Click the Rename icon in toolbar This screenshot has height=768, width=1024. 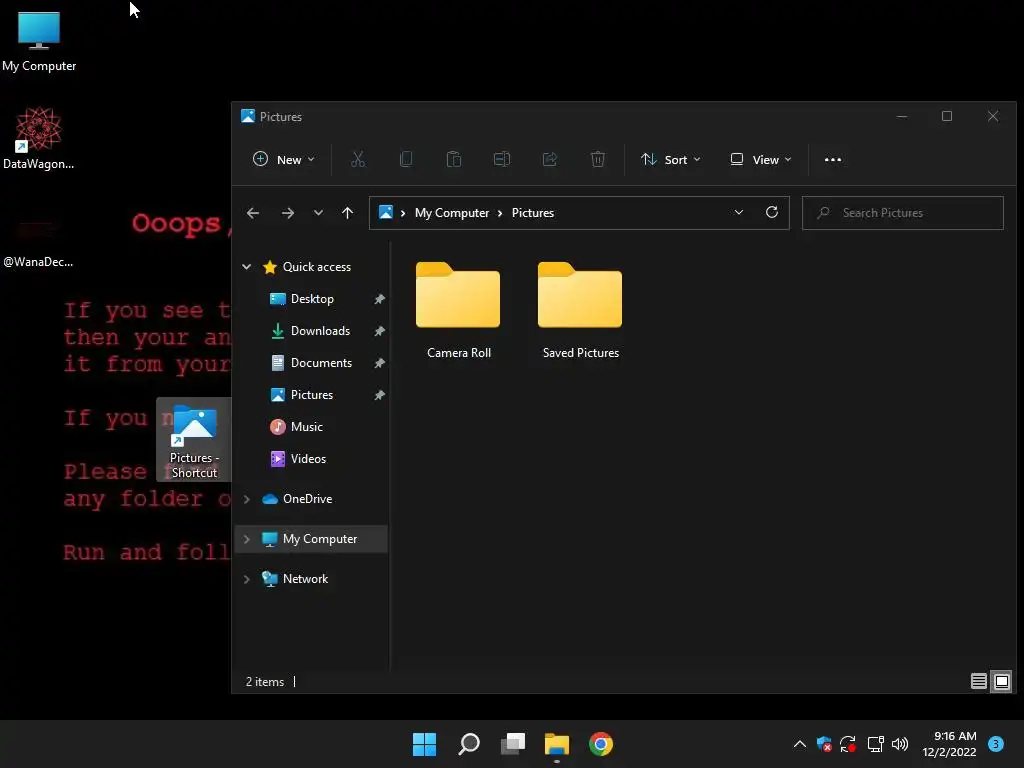coord(502,159)
